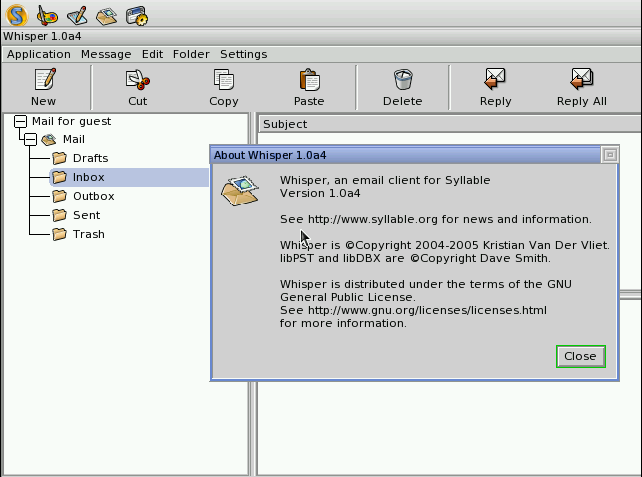Viewport: 642px width, 477px height.
Task: Click the Version 1.0a4 text
Action: [320, 193]
